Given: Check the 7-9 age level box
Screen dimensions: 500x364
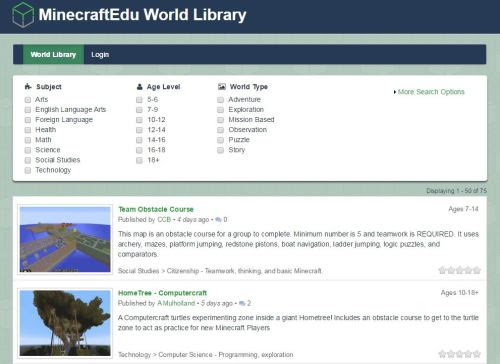Looking at the screenshot, I should click(139, 110).
